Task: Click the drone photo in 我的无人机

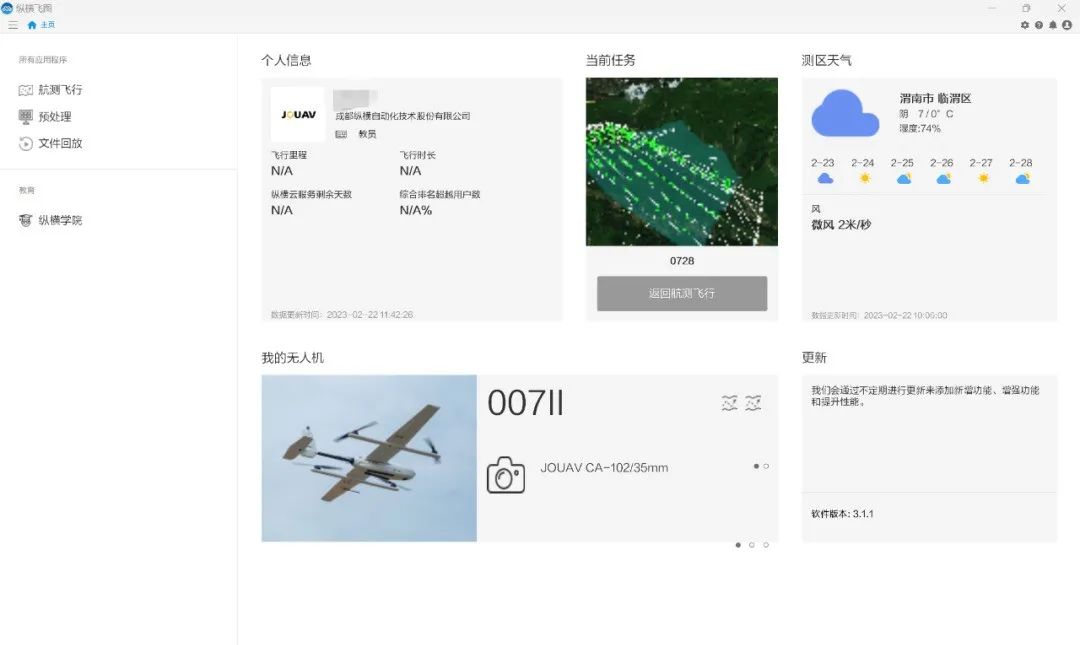Action: (x=369, y=458)
